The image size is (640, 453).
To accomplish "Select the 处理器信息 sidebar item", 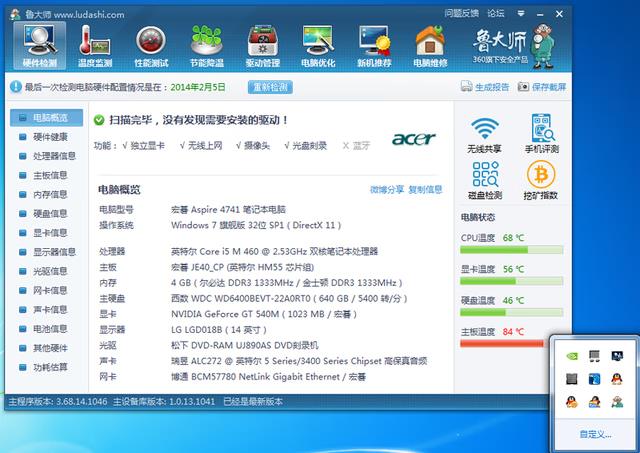I will 47,156.
